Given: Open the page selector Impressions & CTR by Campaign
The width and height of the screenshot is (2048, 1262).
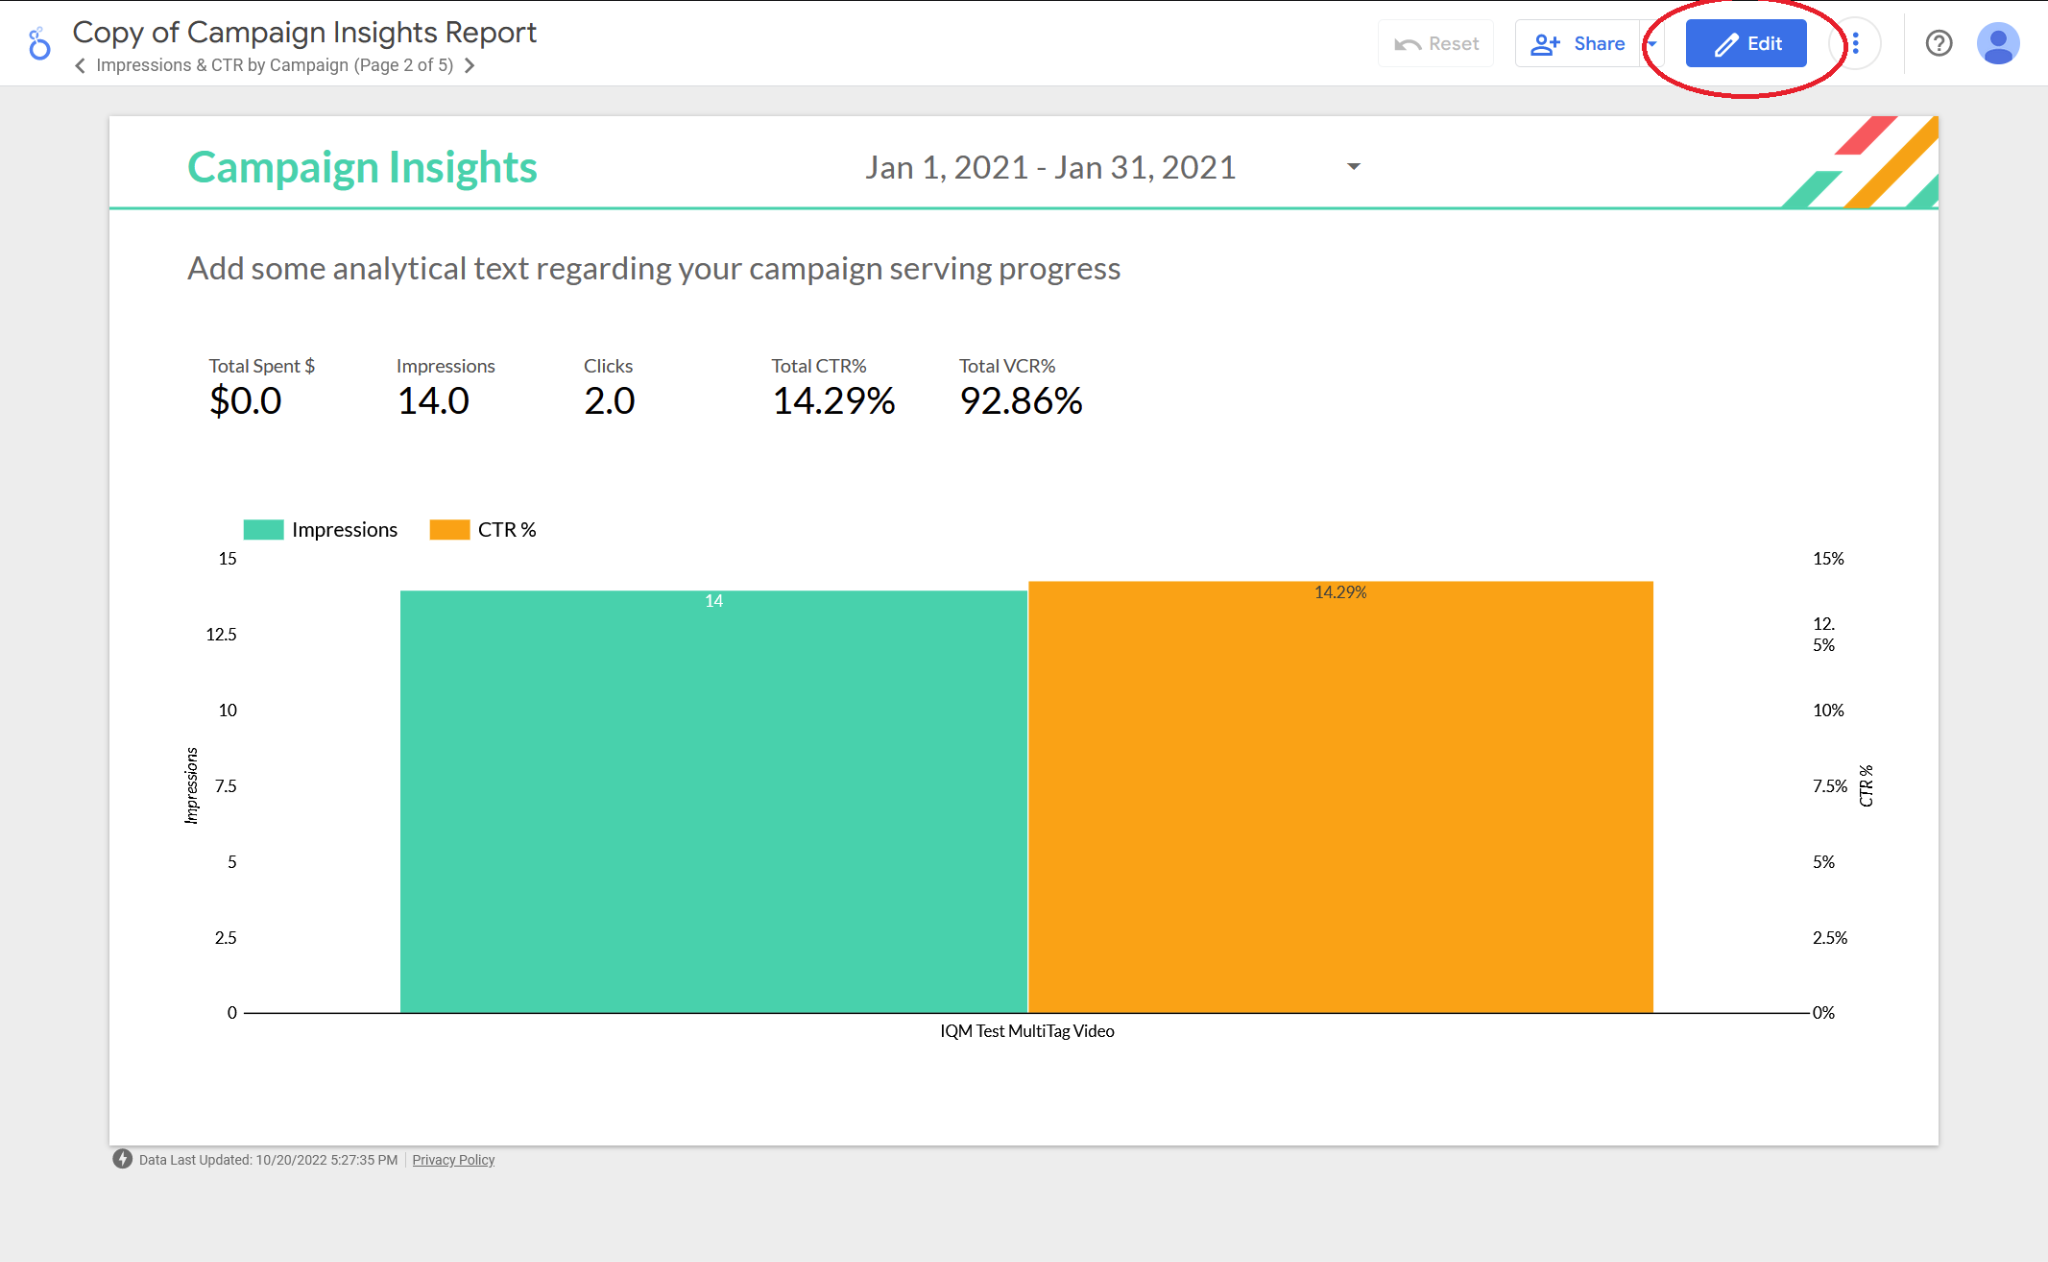Looking at the screenshot, I should pyautogui.click(x=274, y=66).
